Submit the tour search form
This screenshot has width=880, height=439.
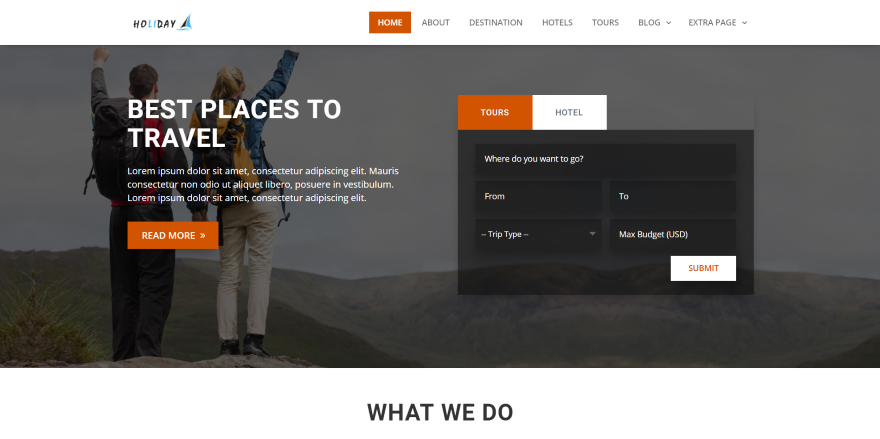click(x=703, y=268)
